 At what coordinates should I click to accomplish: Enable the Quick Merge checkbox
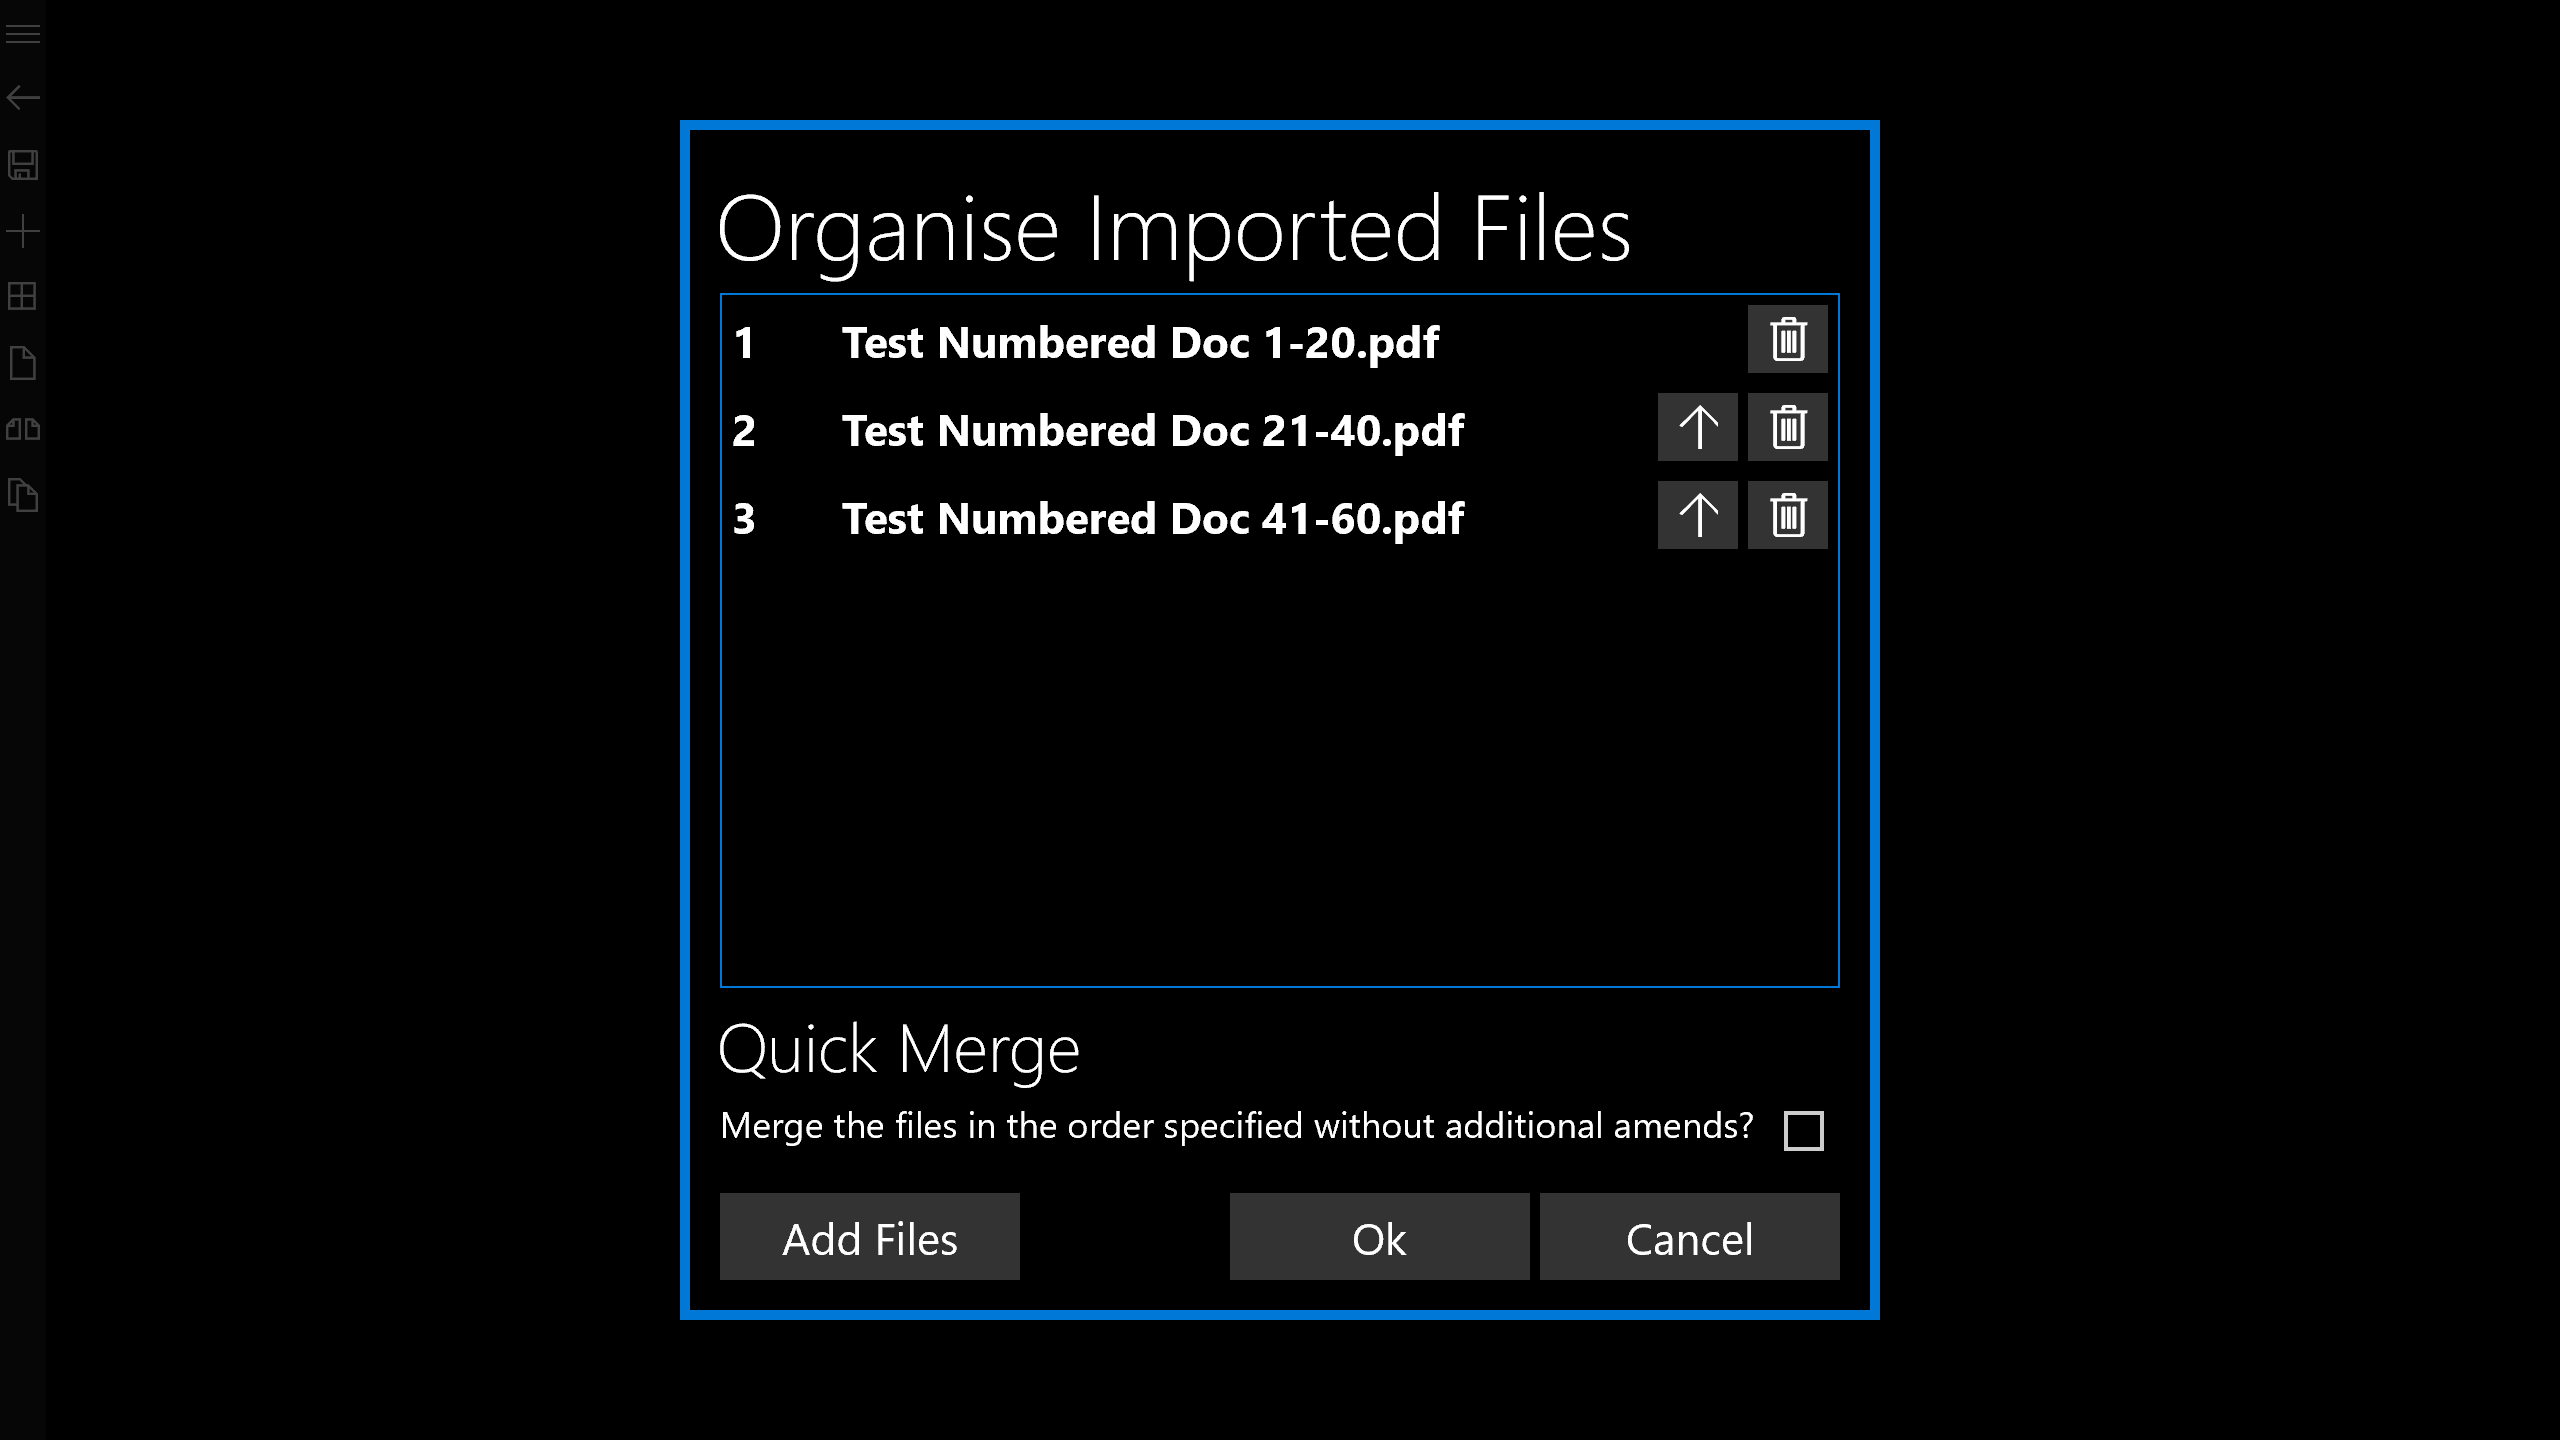1803,1131
